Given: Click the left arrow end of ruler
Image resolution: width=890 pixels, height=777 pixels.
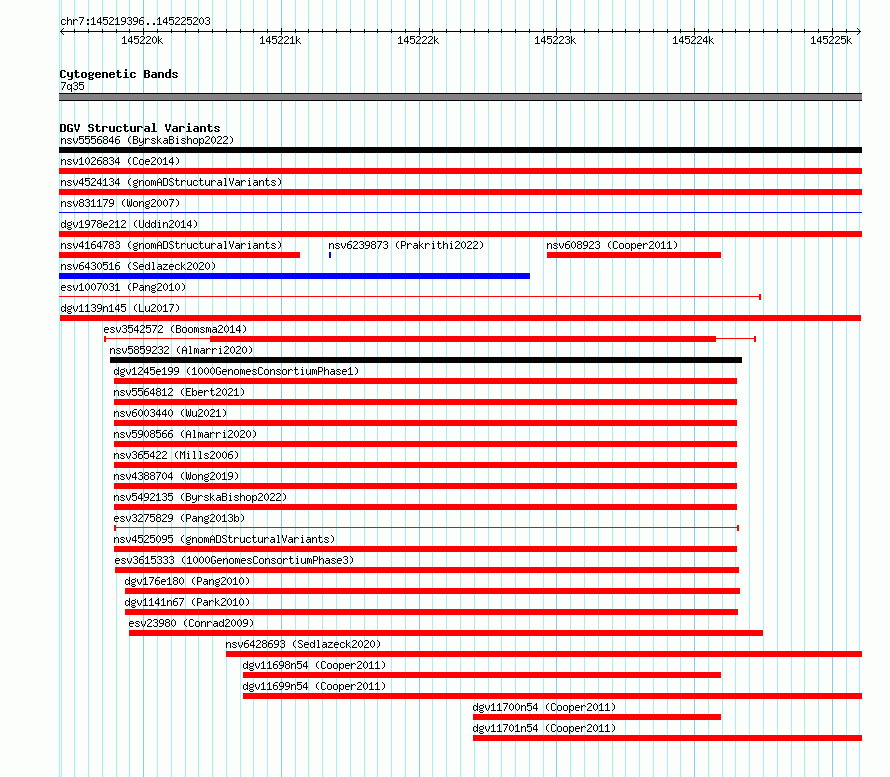Looking at the screenshot, I should click(62, 31).
